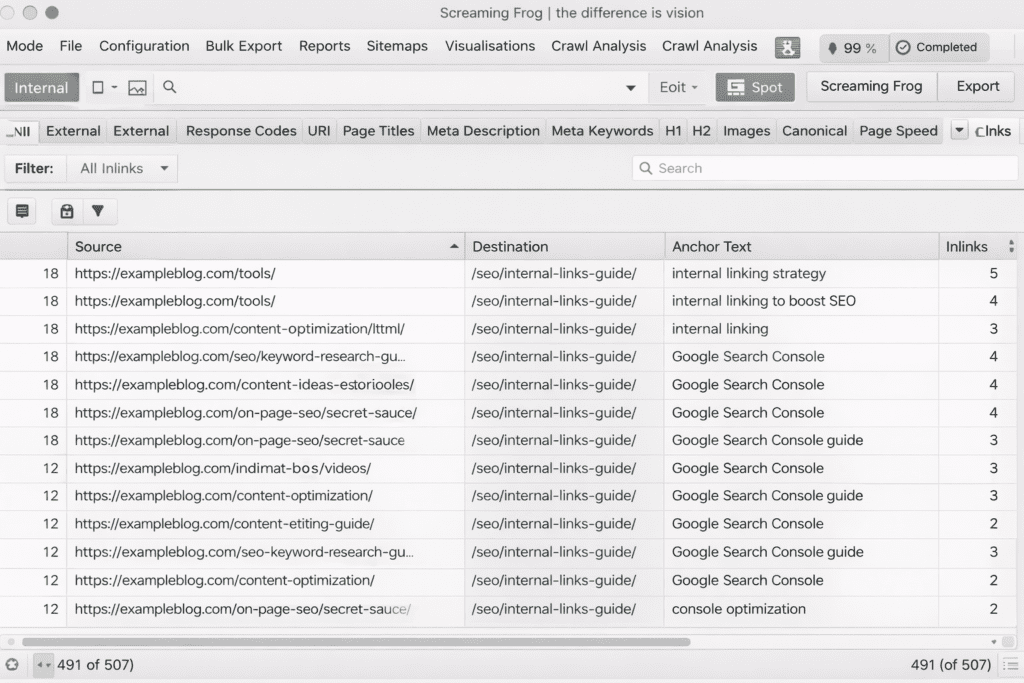
Task: Open the Visualisations menu
Action: pos(490,46)
